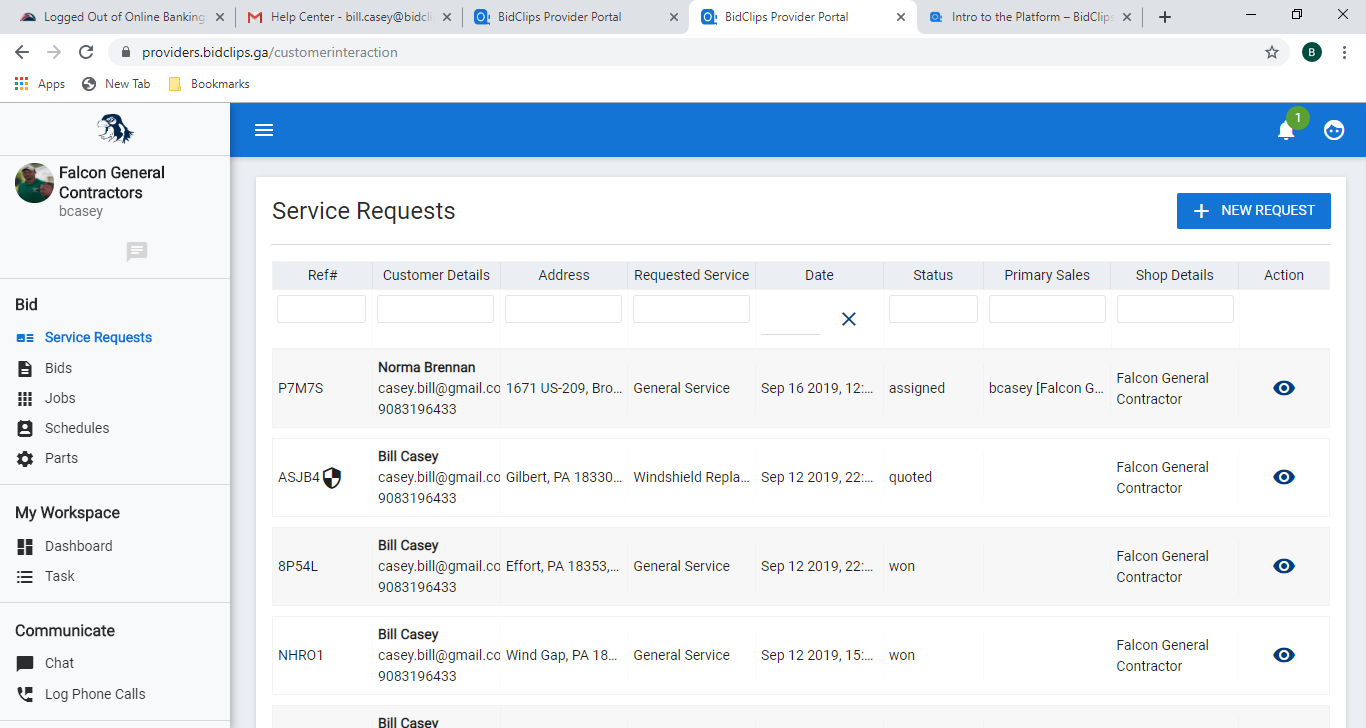
Task: Click the Falcon logo at sidebar top
Action: (115, 129)
